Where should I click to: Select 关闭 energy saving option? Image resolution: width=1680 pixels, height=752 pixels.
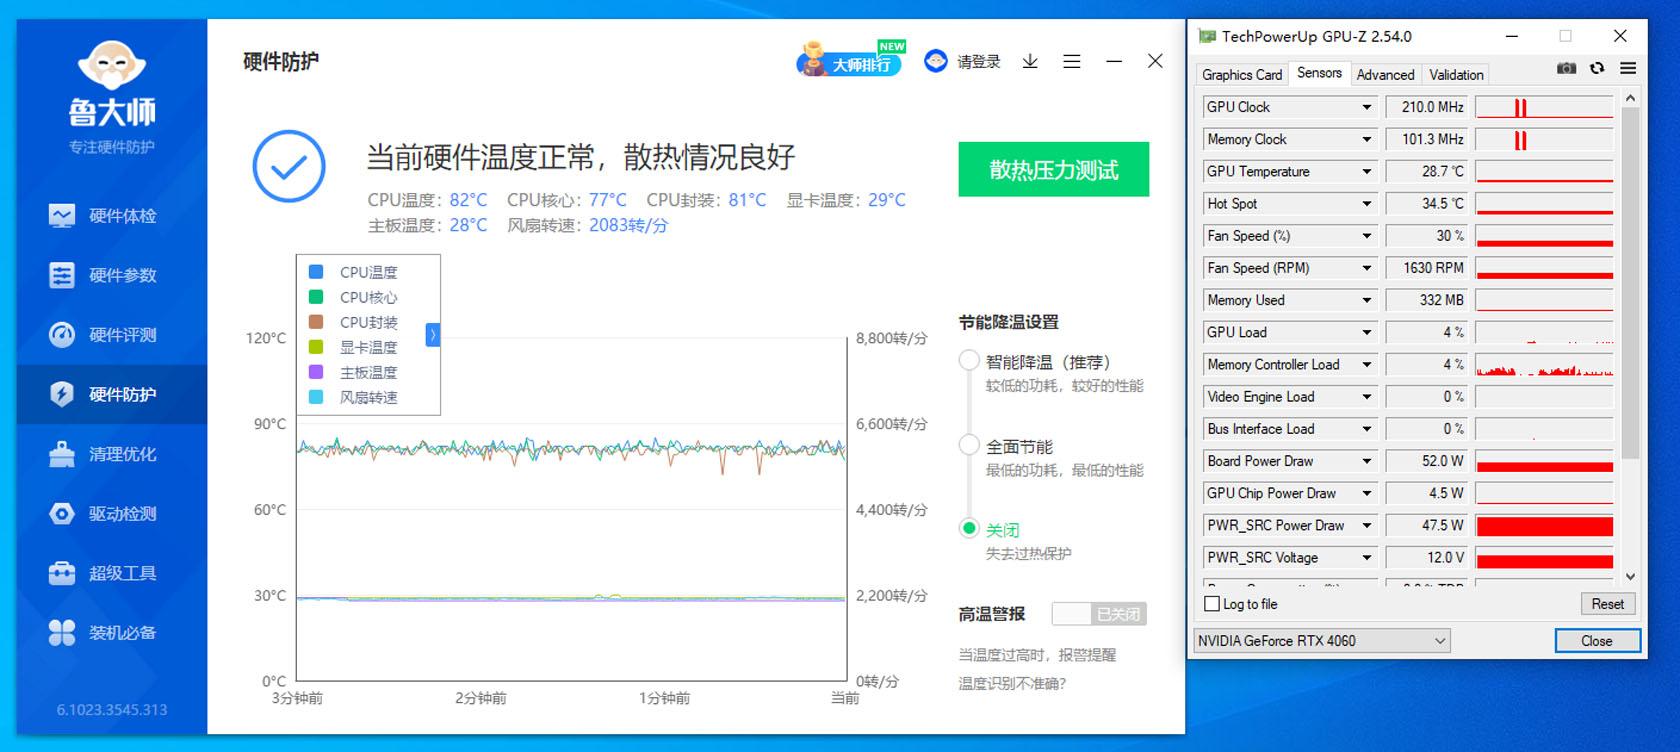click(x=969, y=529)
